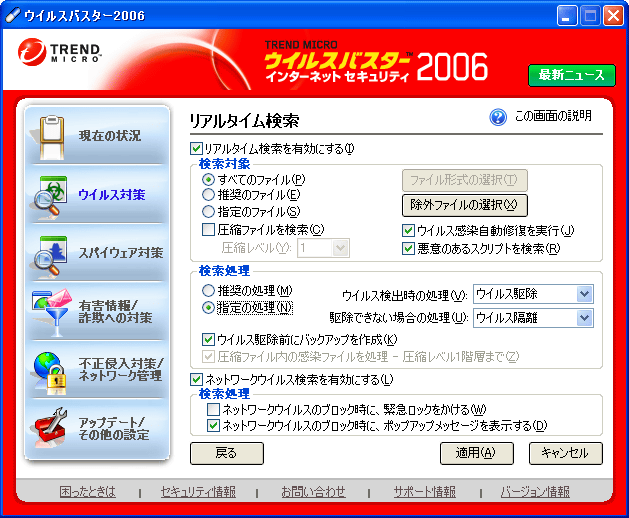Close the ウイルスバスター2006 window
Screen dimensions: 629x518
[x=613, y=16]
